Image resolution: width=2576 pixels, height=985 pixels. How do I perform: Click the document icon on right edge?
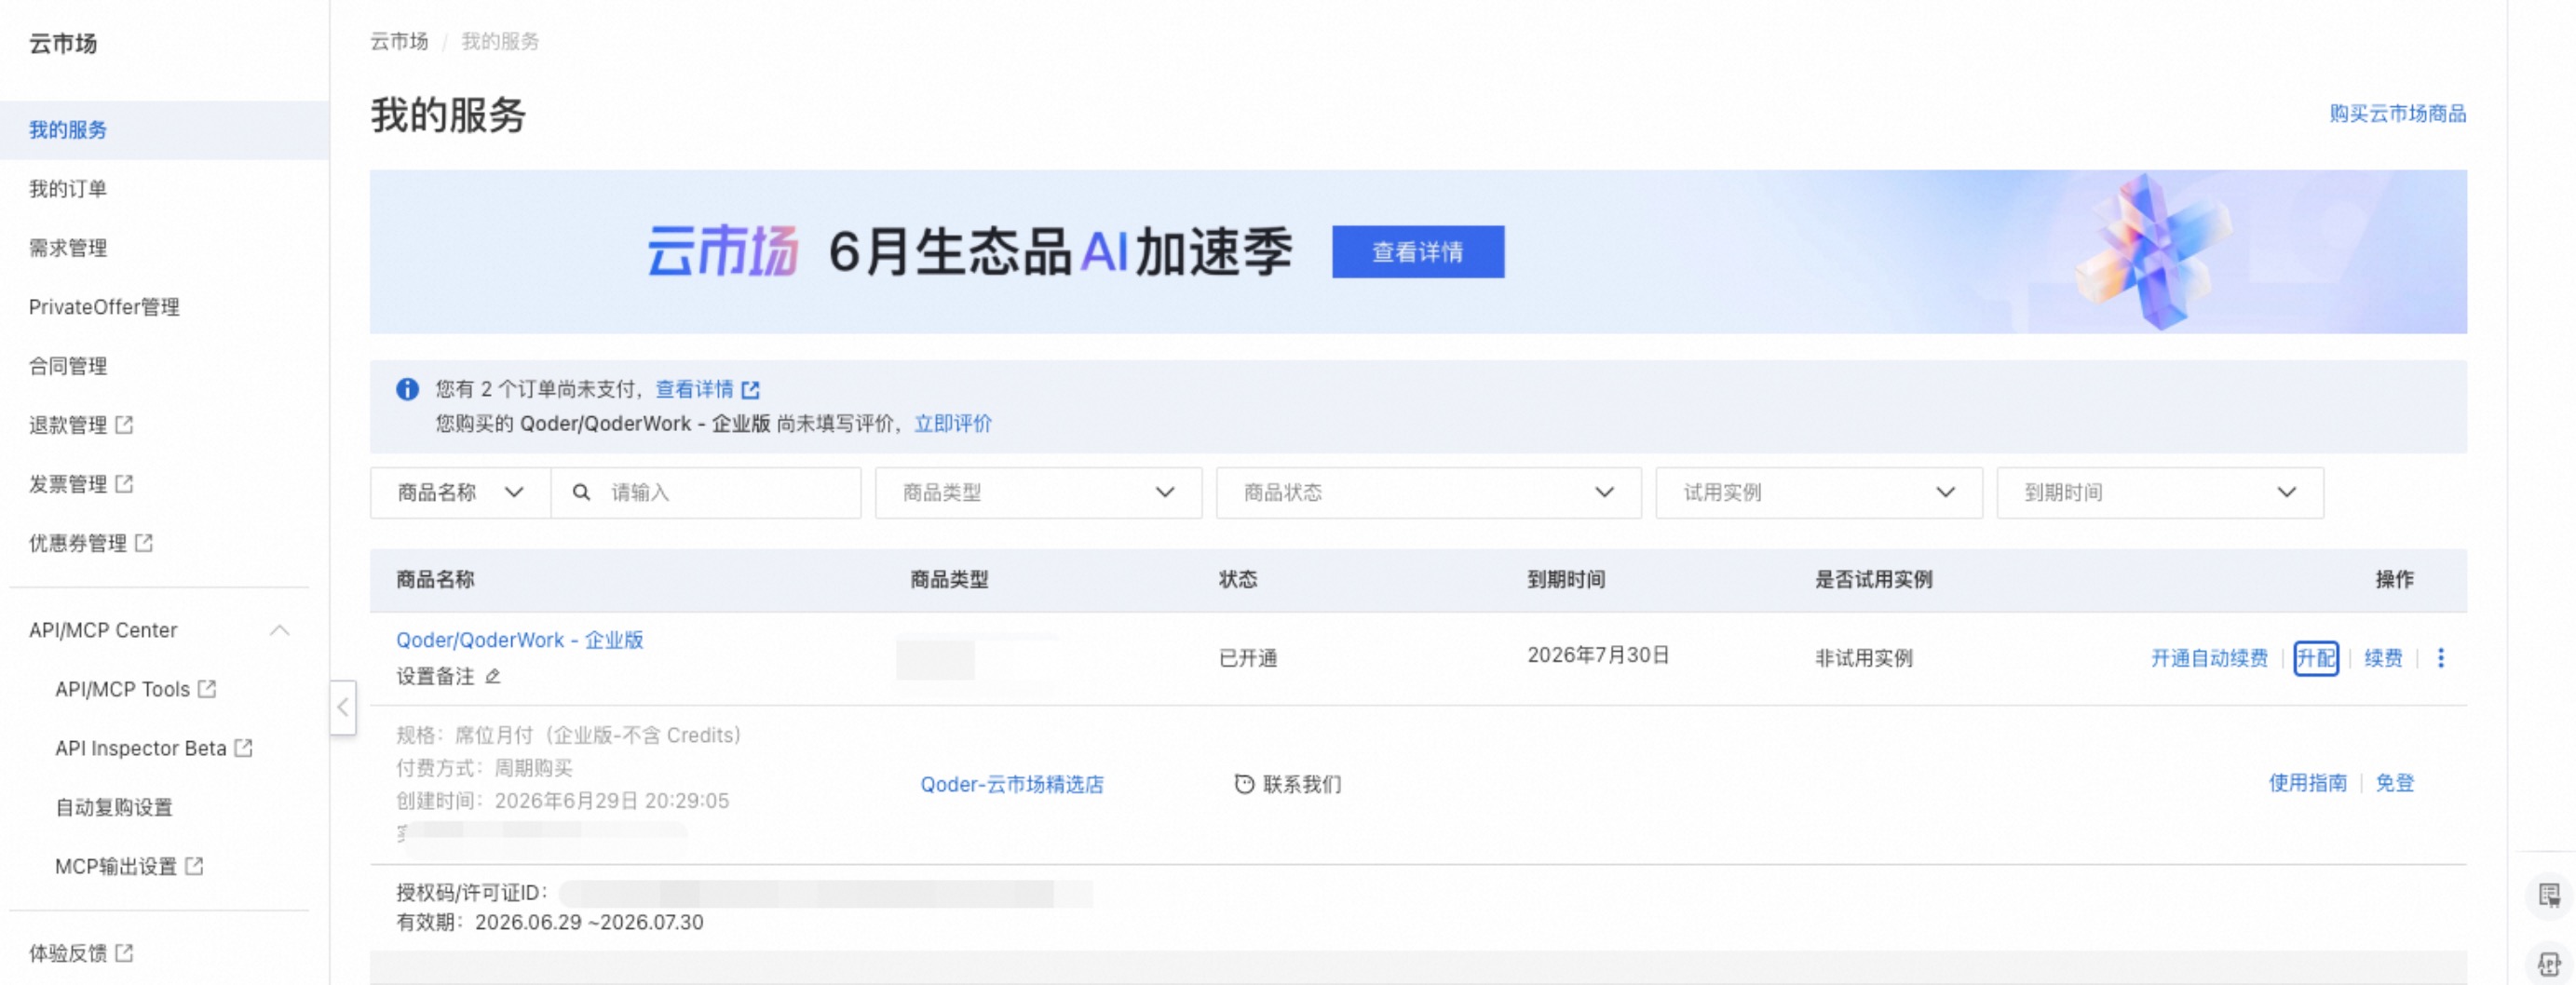(x=2549, y=895)
